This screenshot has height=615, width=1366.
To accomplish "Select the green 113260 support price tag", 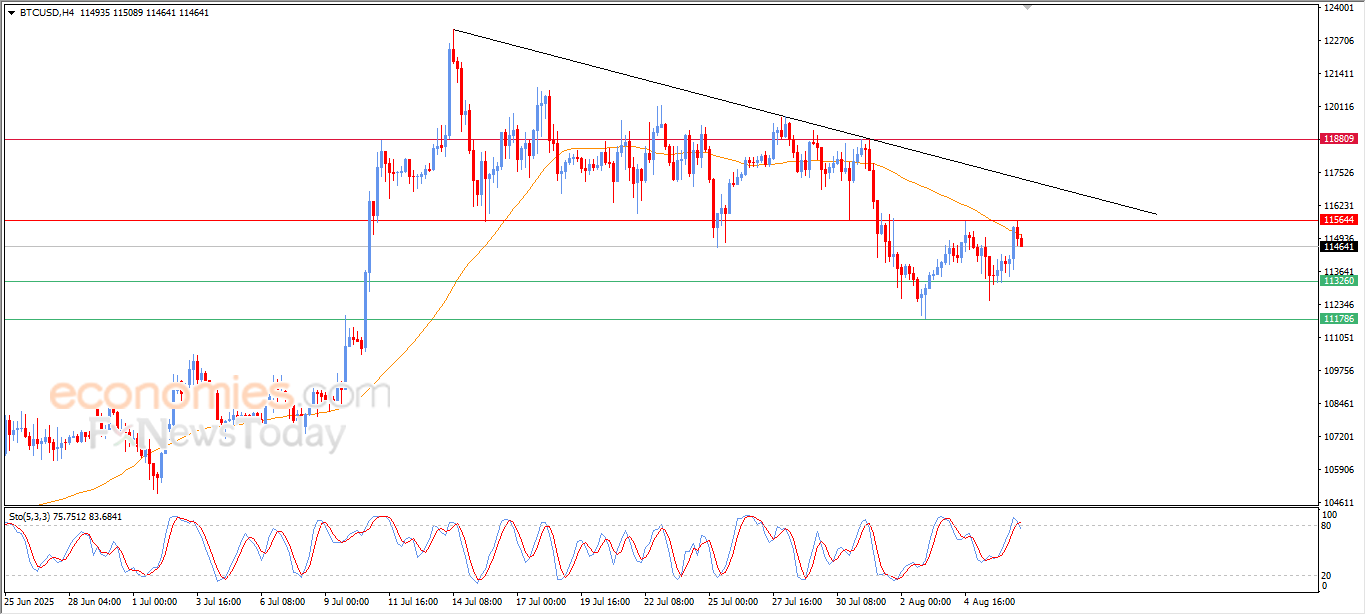I will [1338, 281].
